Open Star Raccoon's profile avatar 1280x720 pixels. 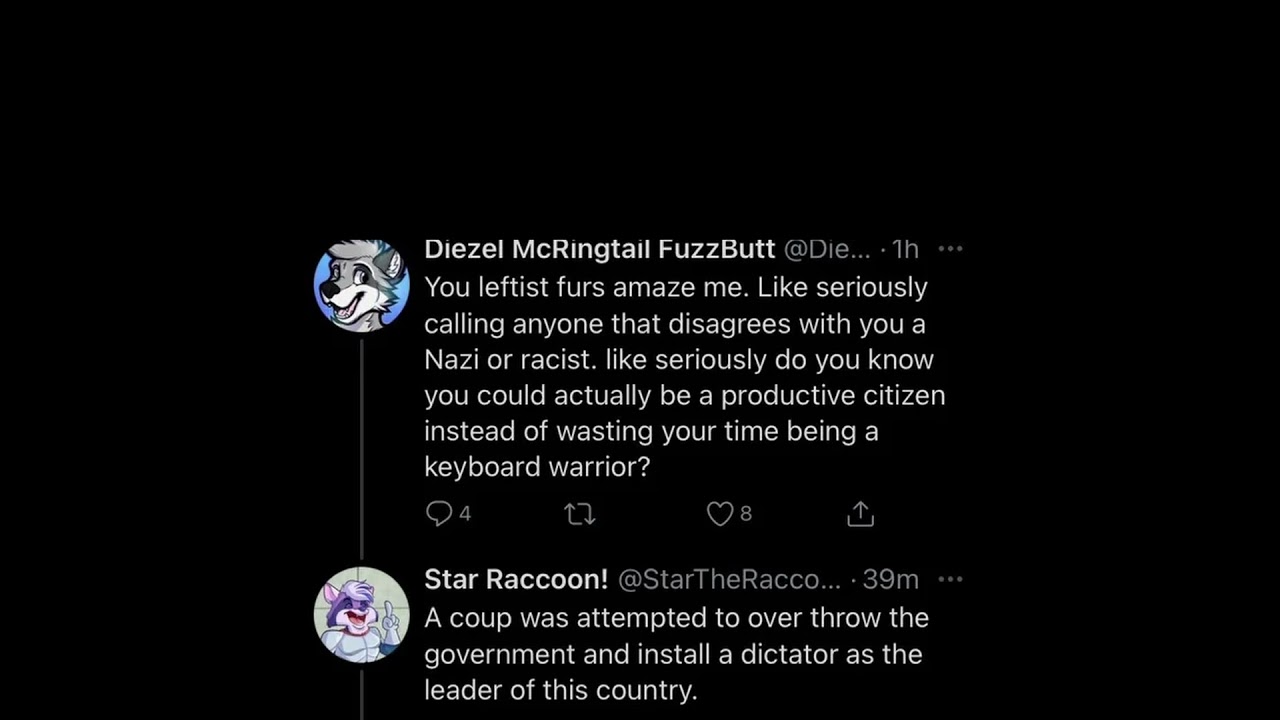[362, 615]
